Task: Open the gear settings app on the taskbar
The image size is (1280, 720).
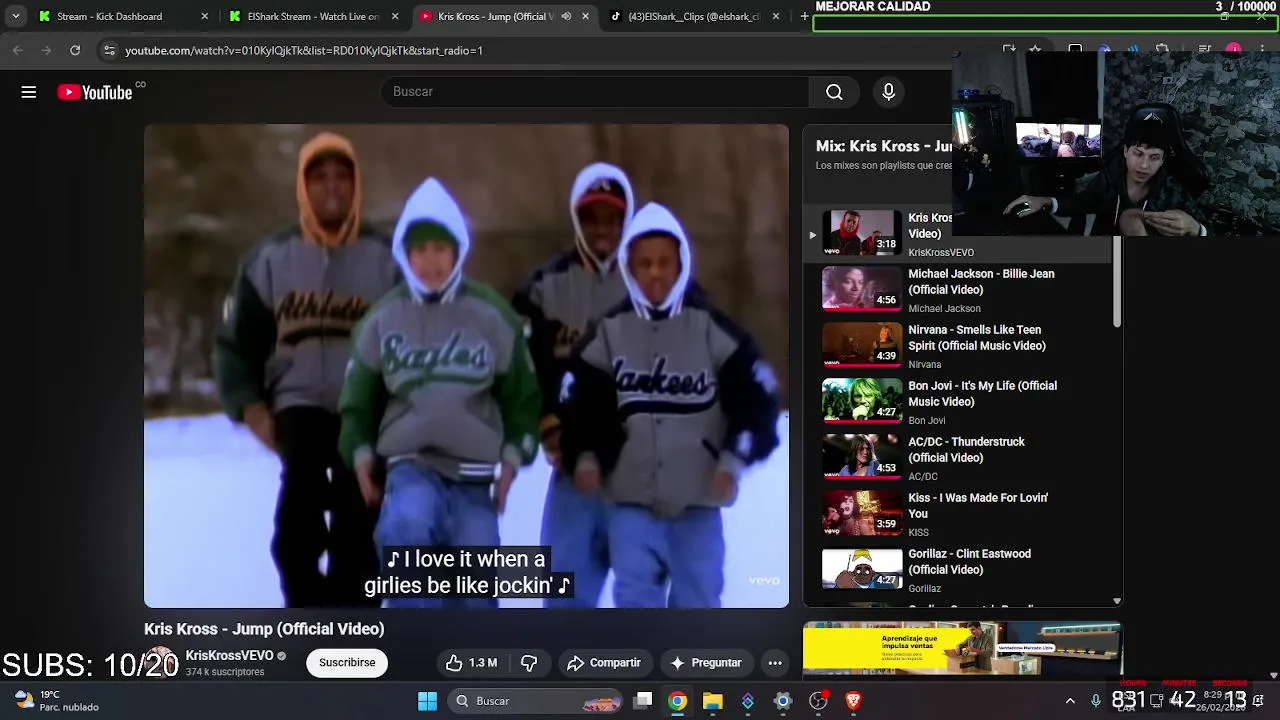Action: [783, 701]
